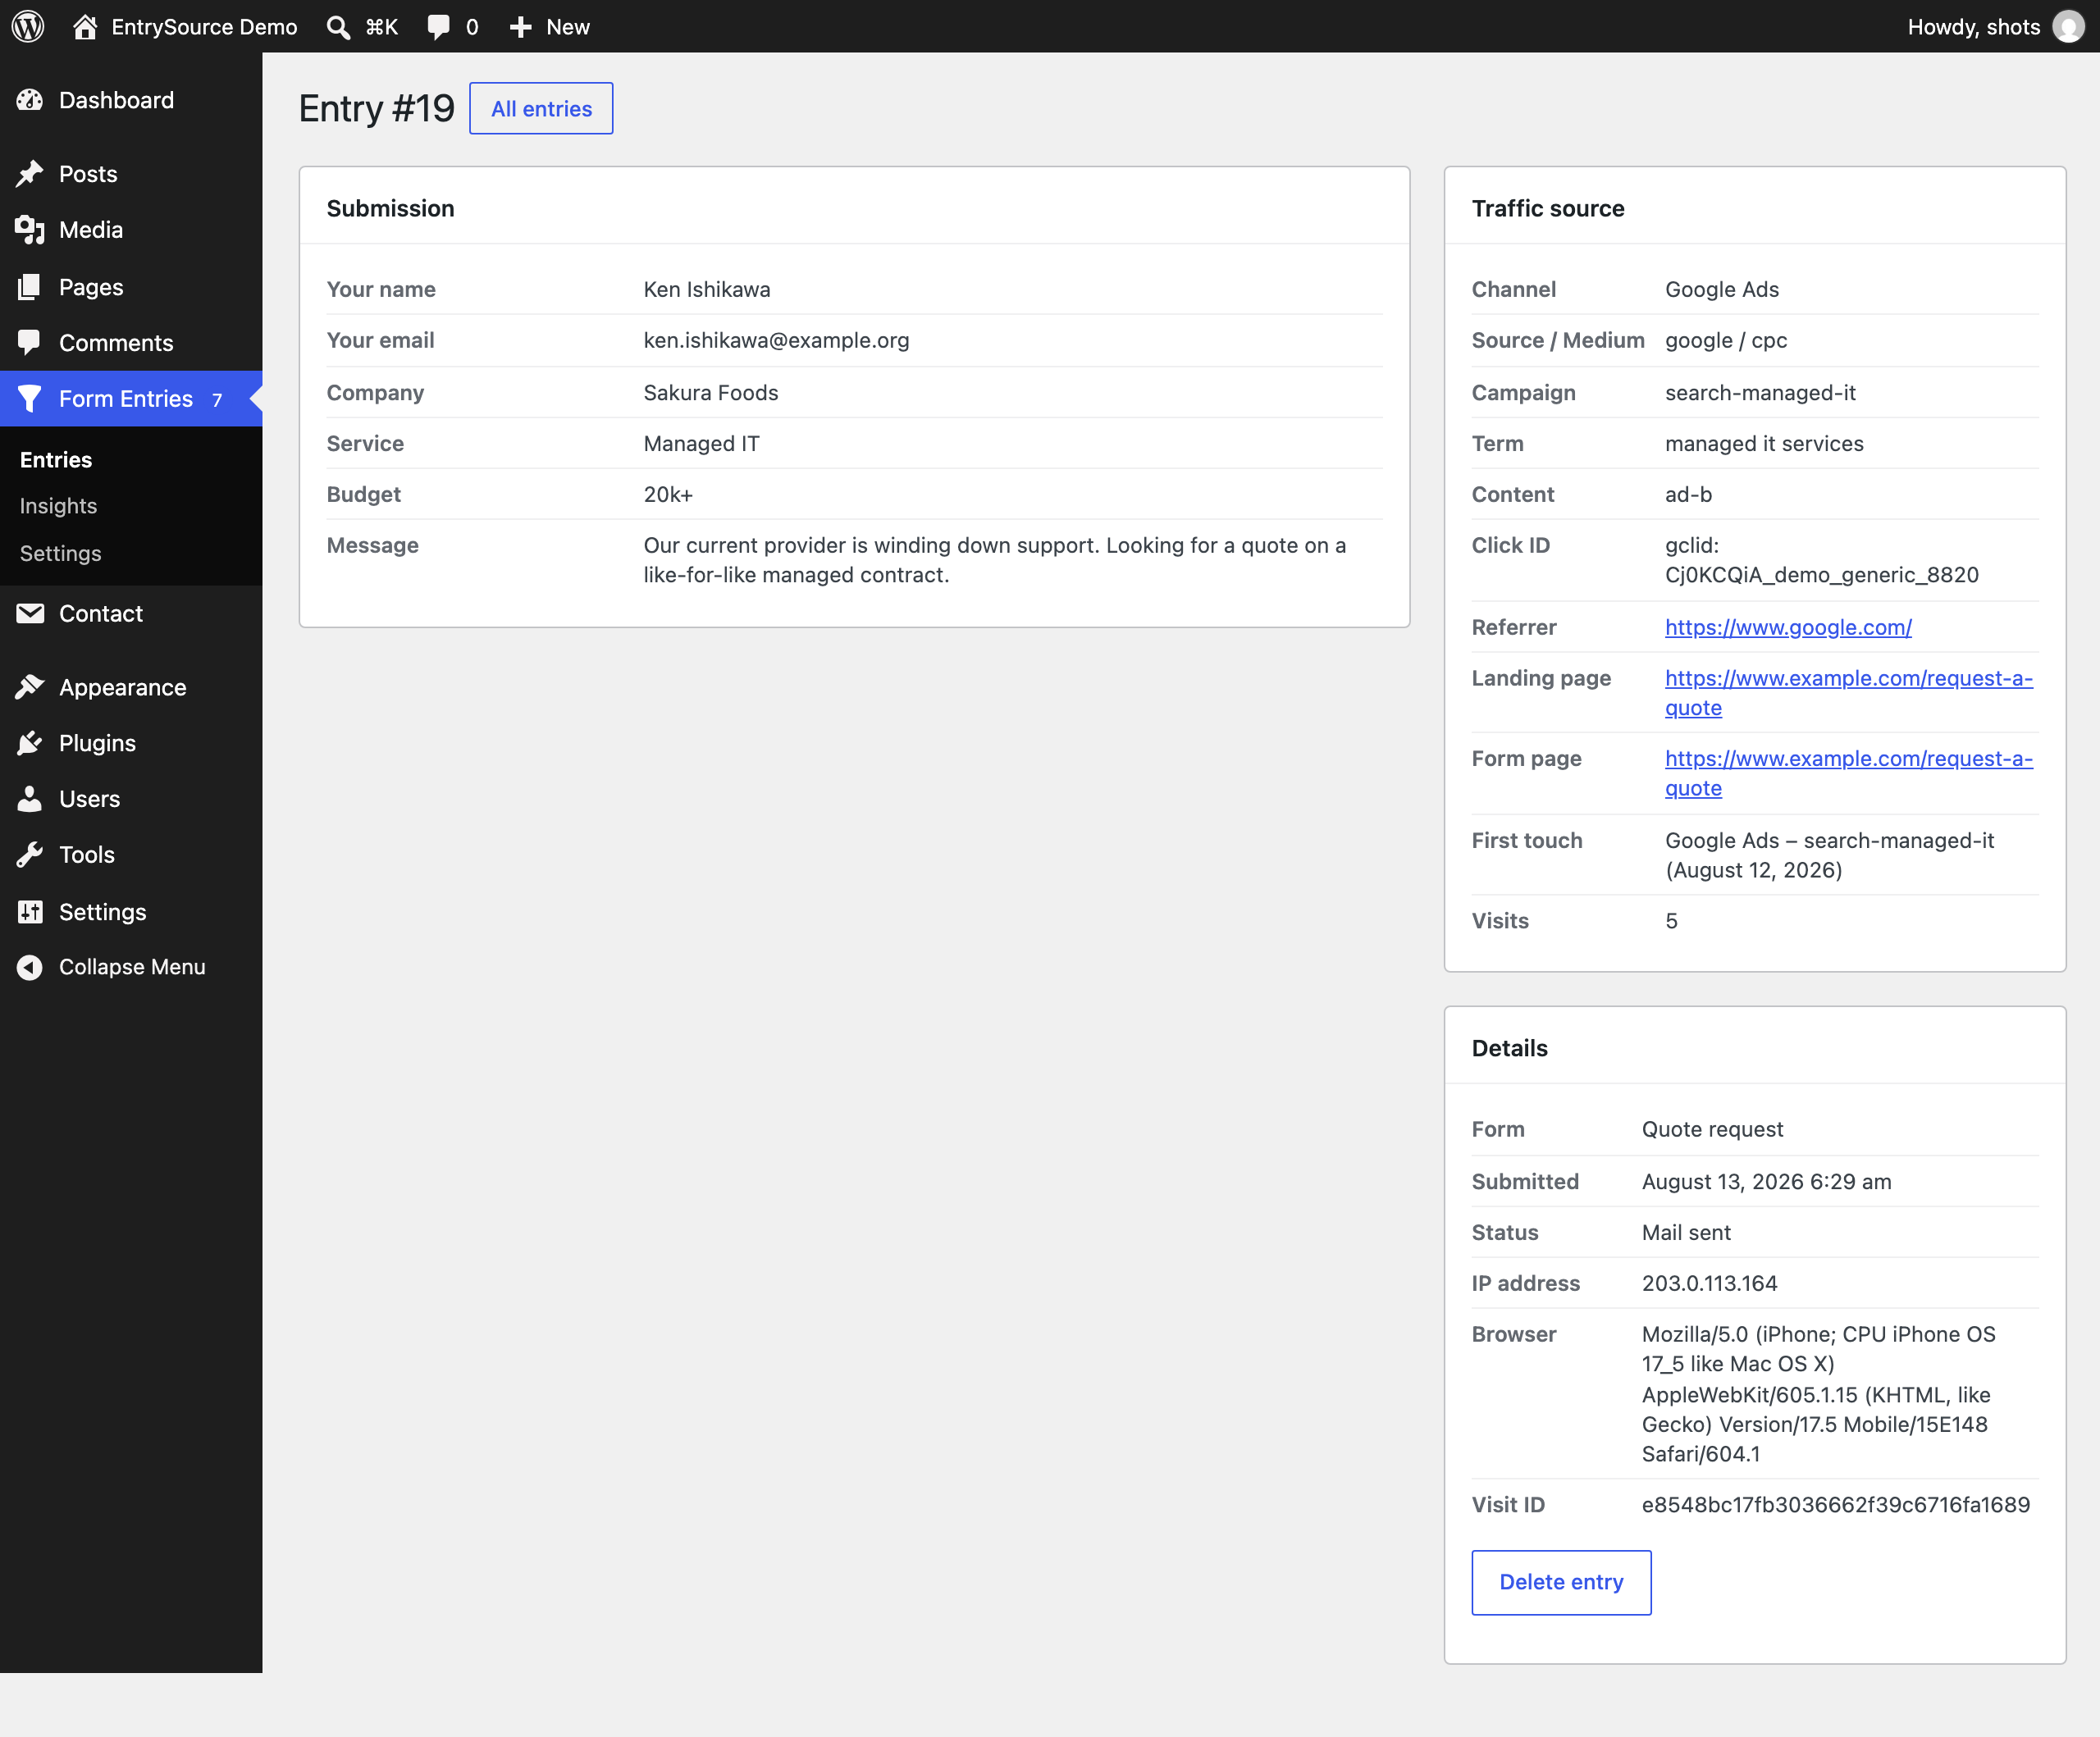Image resolution: width=2100 pixels, height=1737 pixels.
Task: Click the Appearance paintbrush icon
Action: pyautogui.click(x=30, y=687)
